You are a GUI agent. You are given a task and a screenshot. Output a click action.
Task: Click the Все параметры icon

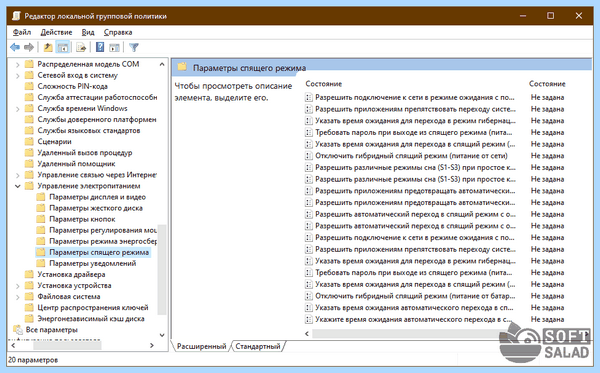click(x=18, y=330)
